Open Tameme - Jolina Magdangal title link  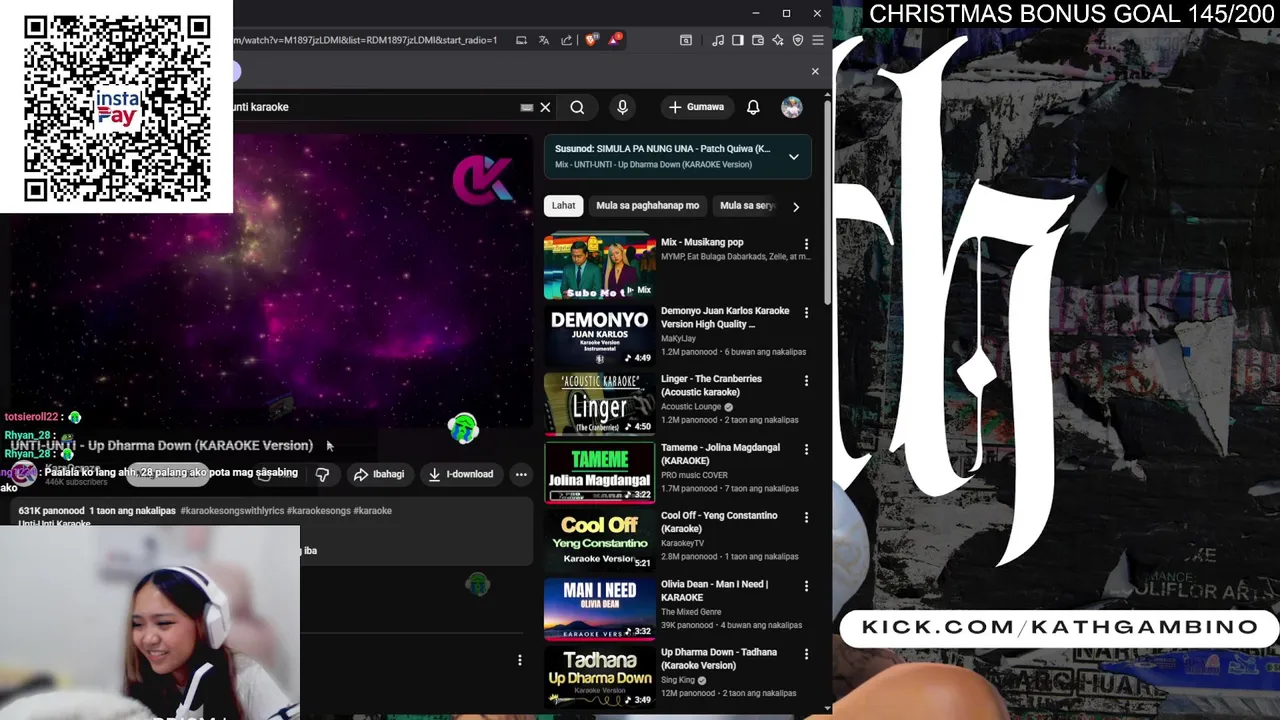(720, 454)
